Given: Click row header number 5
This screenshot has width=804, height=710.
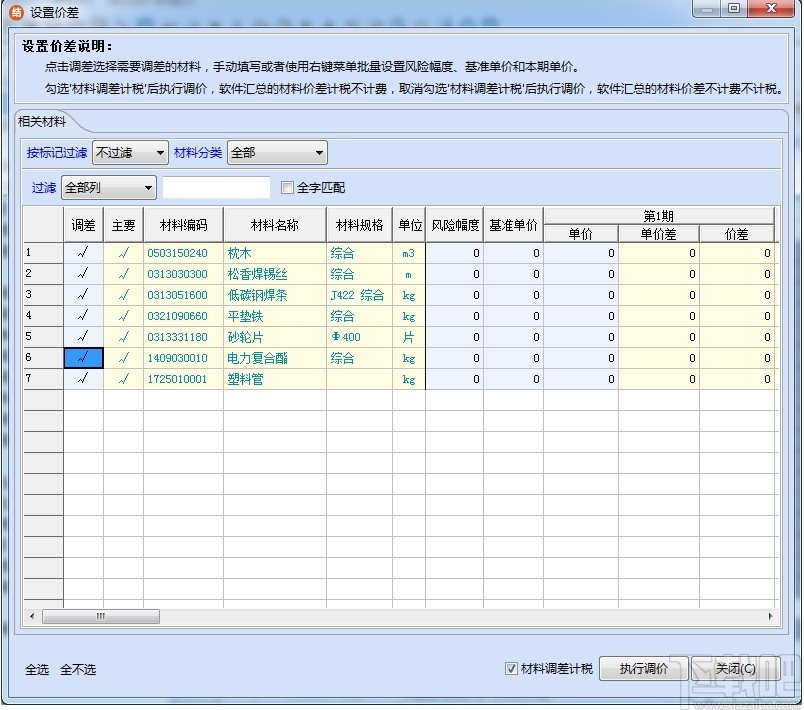Looking at the screenshot, I should pos(44,337).
